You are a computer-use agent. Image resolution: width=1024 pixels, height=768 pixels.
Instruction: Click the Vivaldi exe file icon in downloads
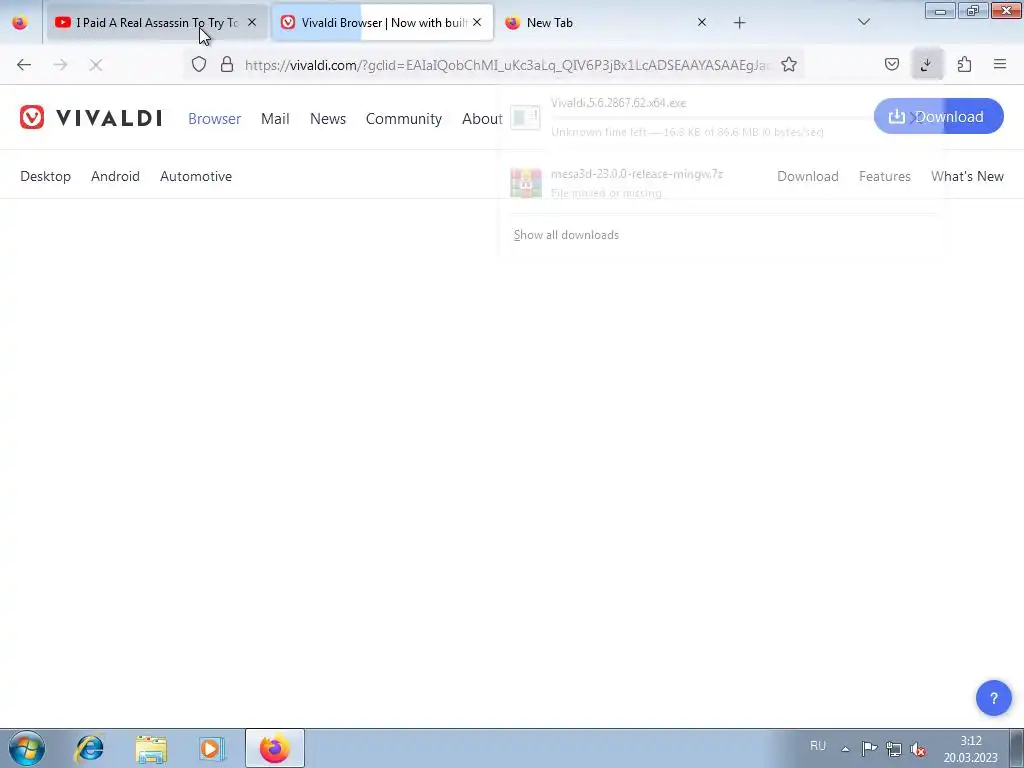point(525,118)
